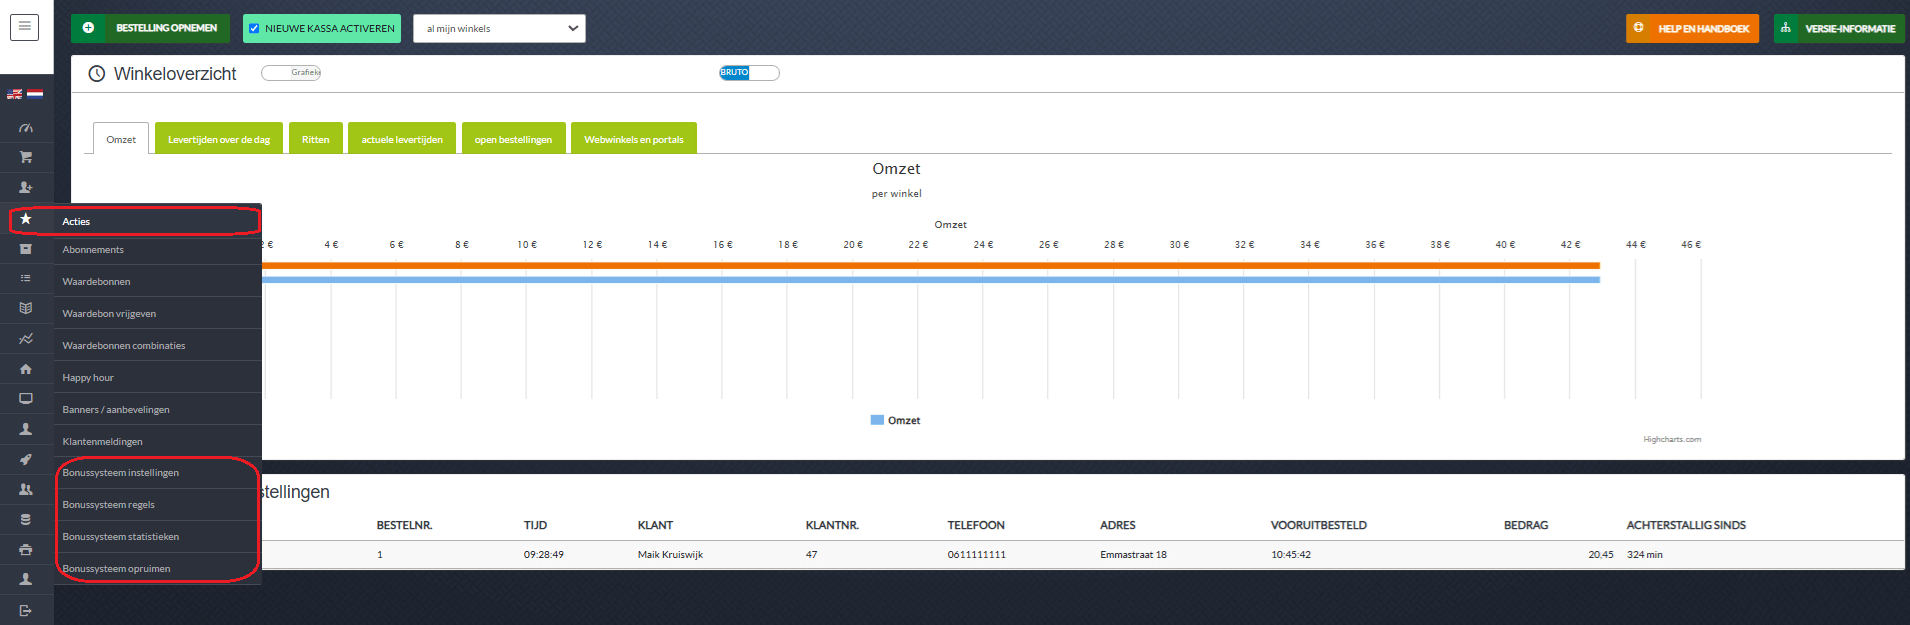Image resolution: width=1910 pixels, height=625 pixels.
Task: Click the add-customer sidebar icon
Action: 26,187
